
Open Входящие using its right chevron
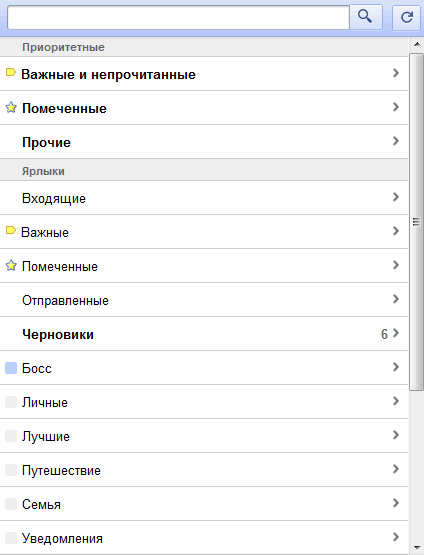pos(396,197)
